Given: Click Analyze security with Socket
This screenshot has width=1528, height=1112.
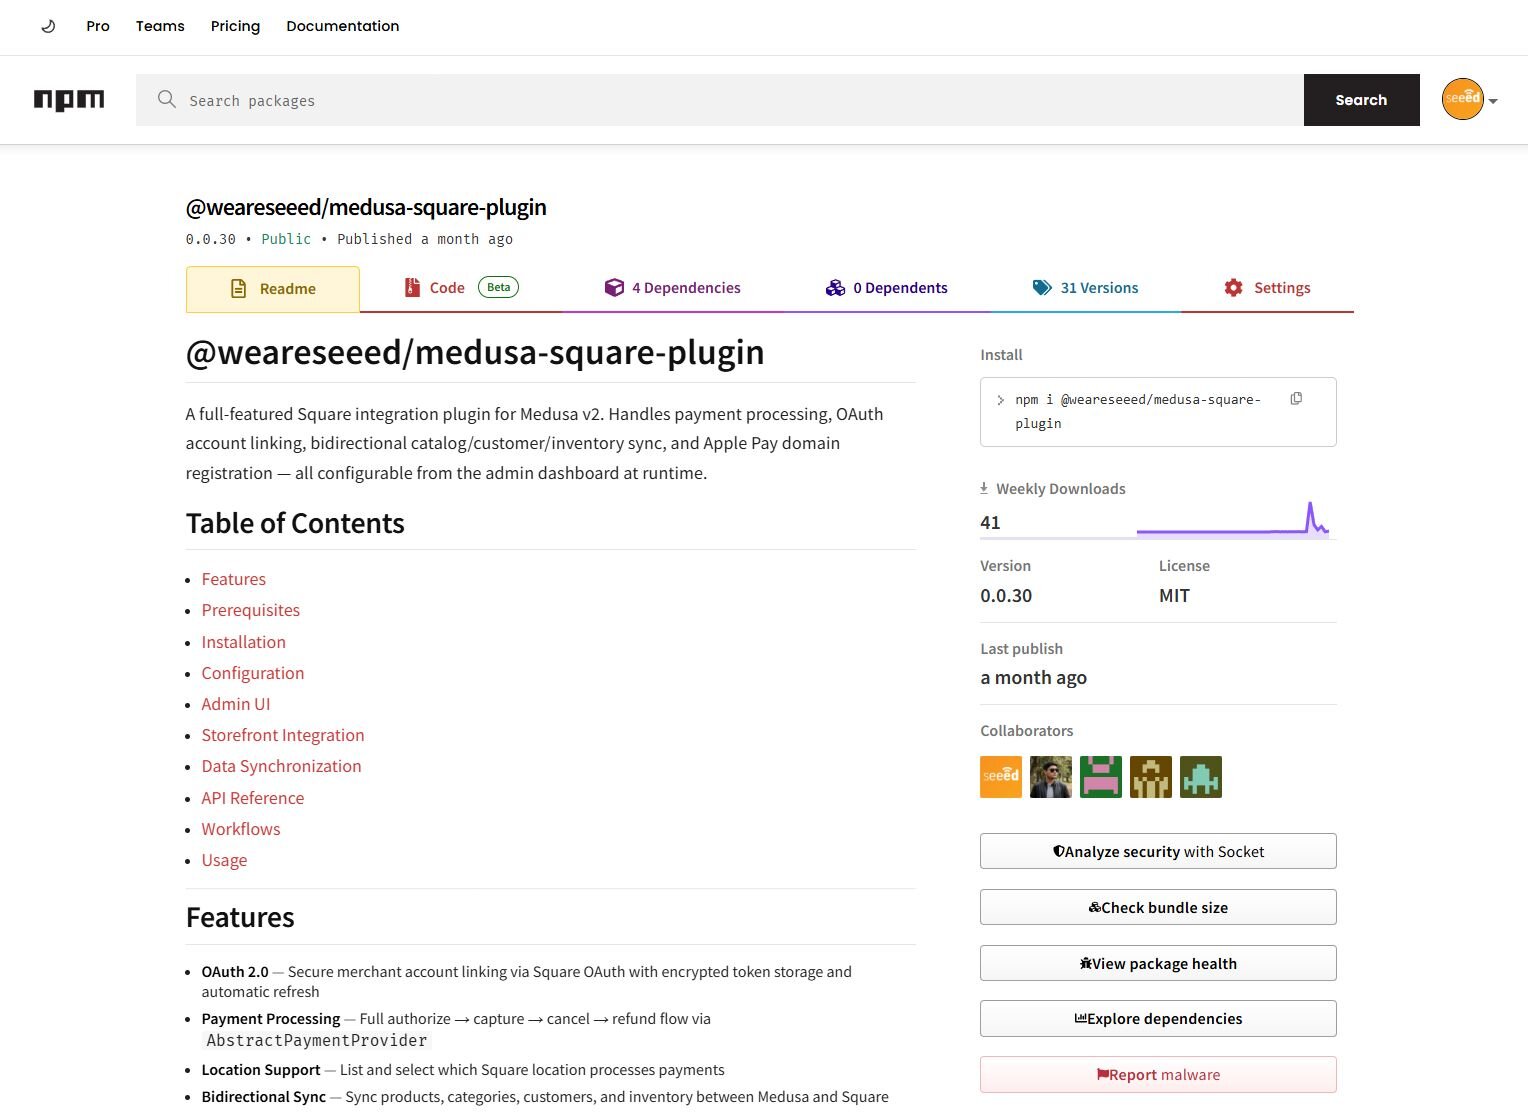Looking at the screenshot, I should 1158,851.
